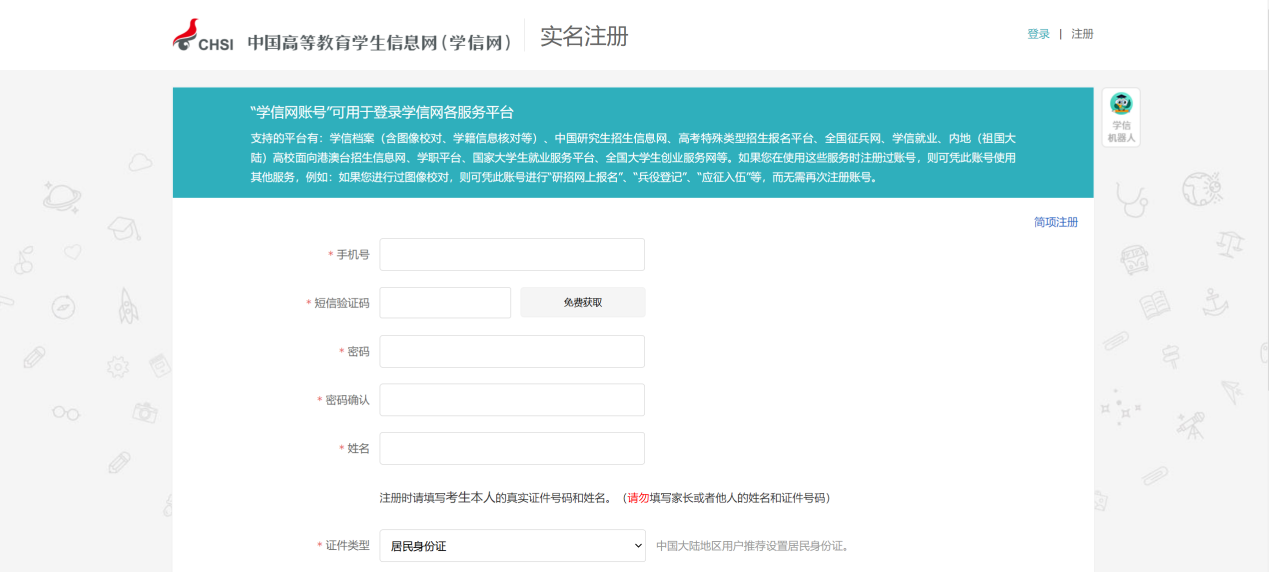This screenshot has height=572, width=1269.
Task: Focus the 姓名 input field
Action: click(x=512, y=449)
